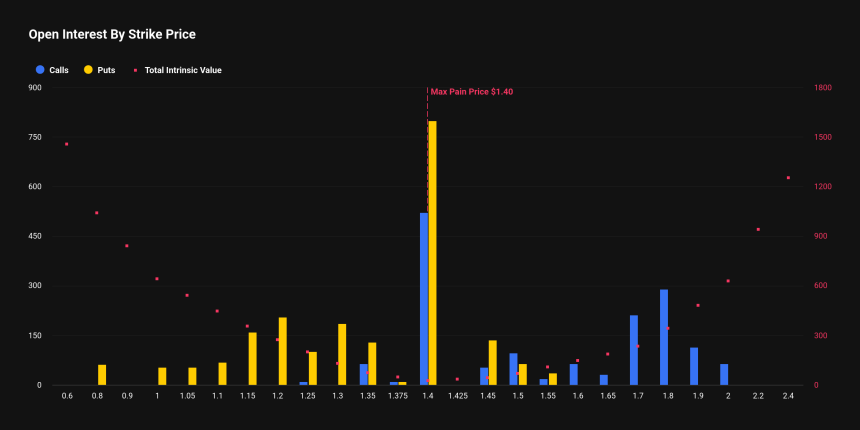Select the blue Calls bar at 1.7
The image size is (860, 430).
click(634, 350)
